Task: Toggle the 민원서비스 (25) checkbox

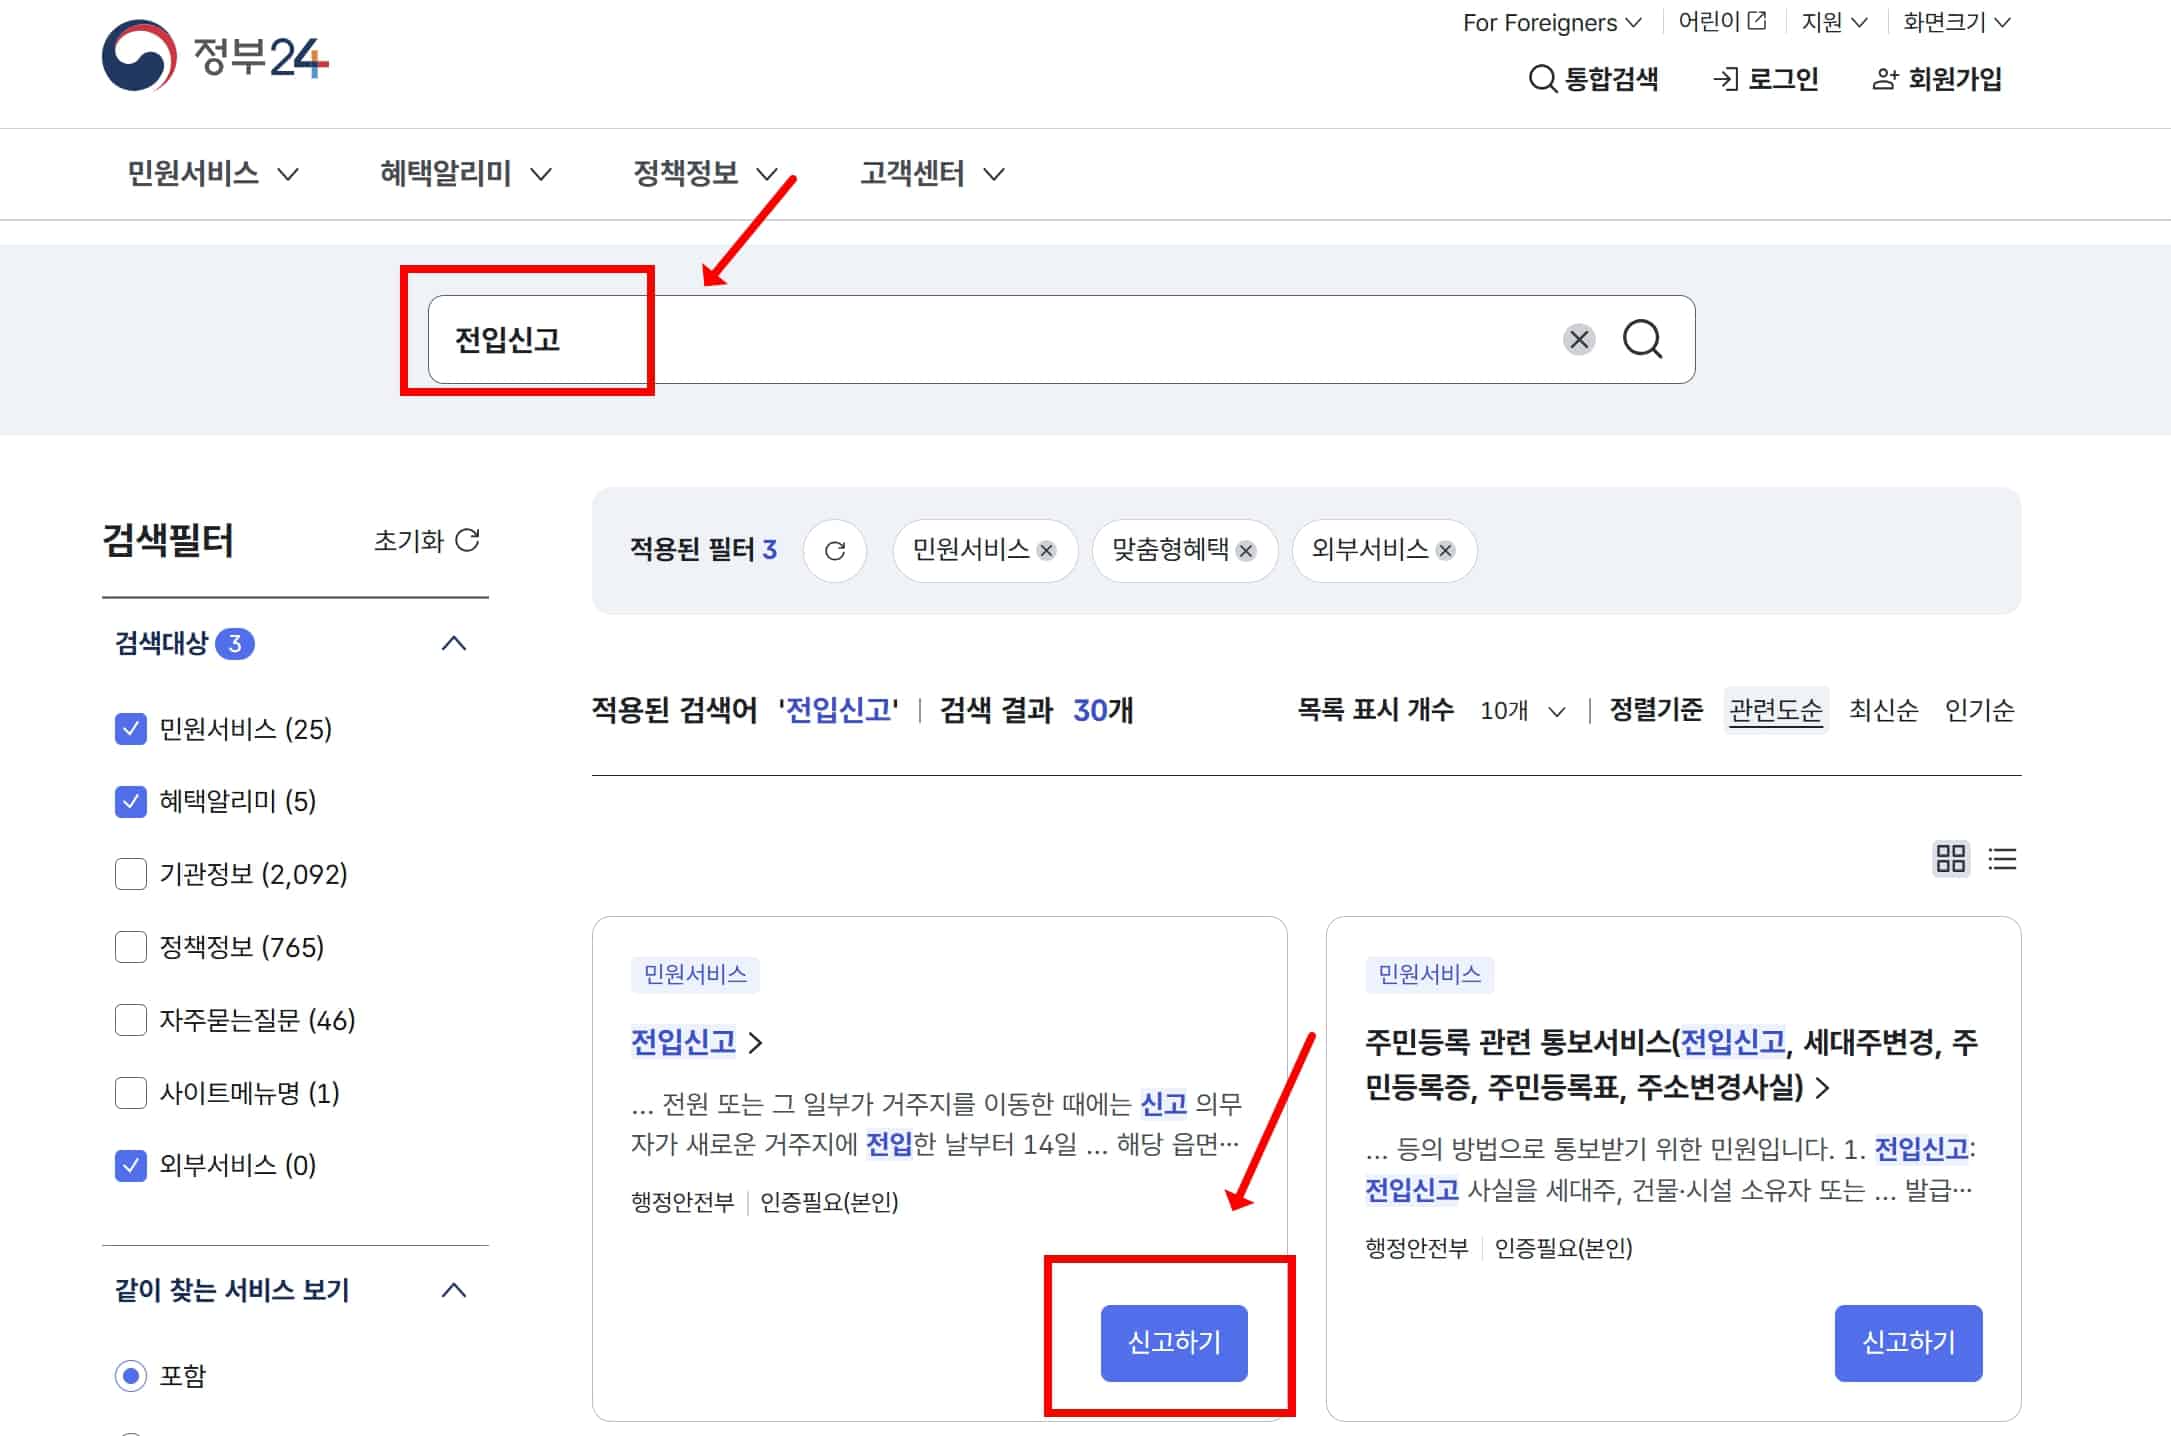Action: (131, 729)
